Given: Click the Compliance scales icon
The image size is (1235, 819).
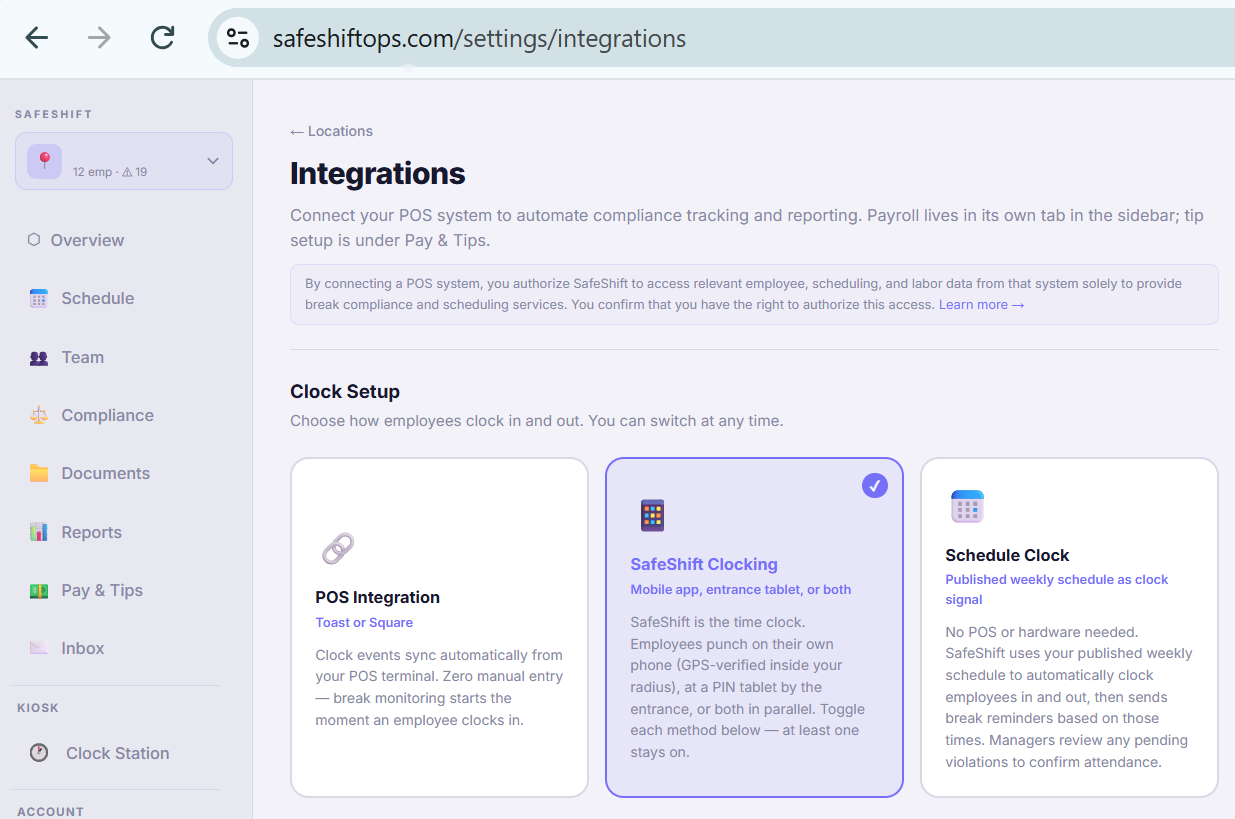Looking at the screenshot, I should pos(39,415).
